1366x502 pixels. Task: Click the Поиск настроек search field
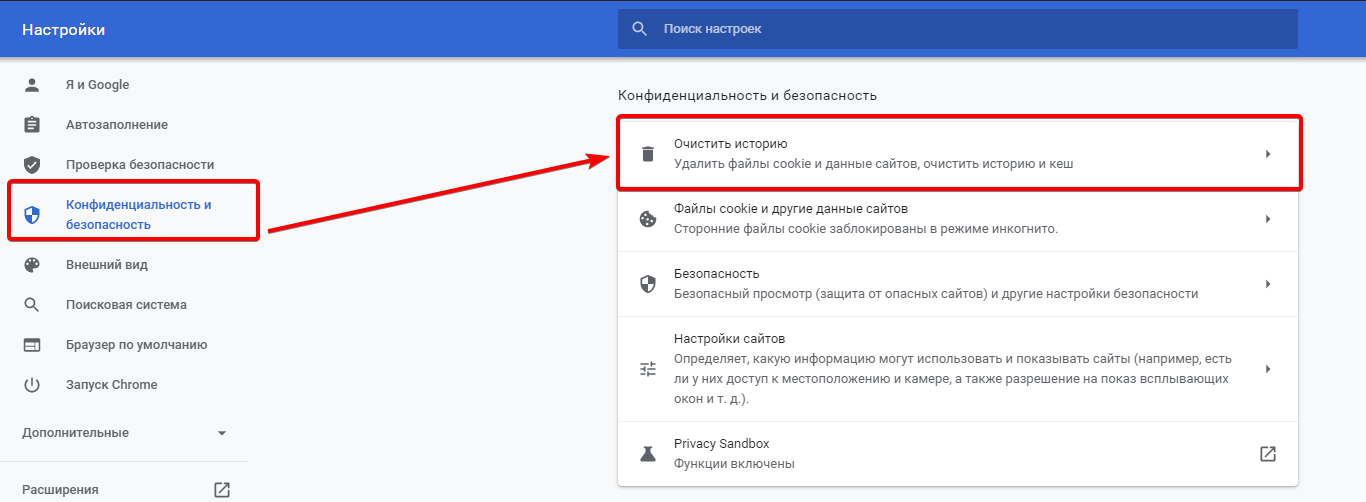click(958, 29)
